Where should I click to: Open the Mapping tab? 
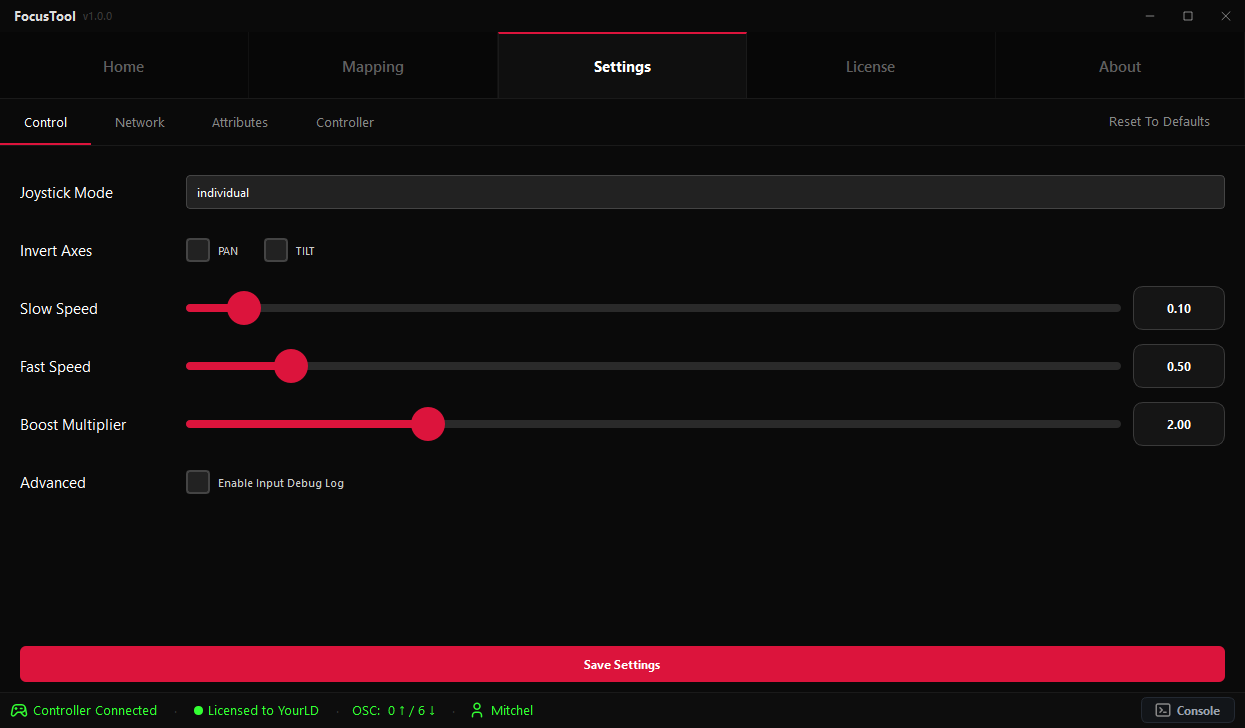373,66
